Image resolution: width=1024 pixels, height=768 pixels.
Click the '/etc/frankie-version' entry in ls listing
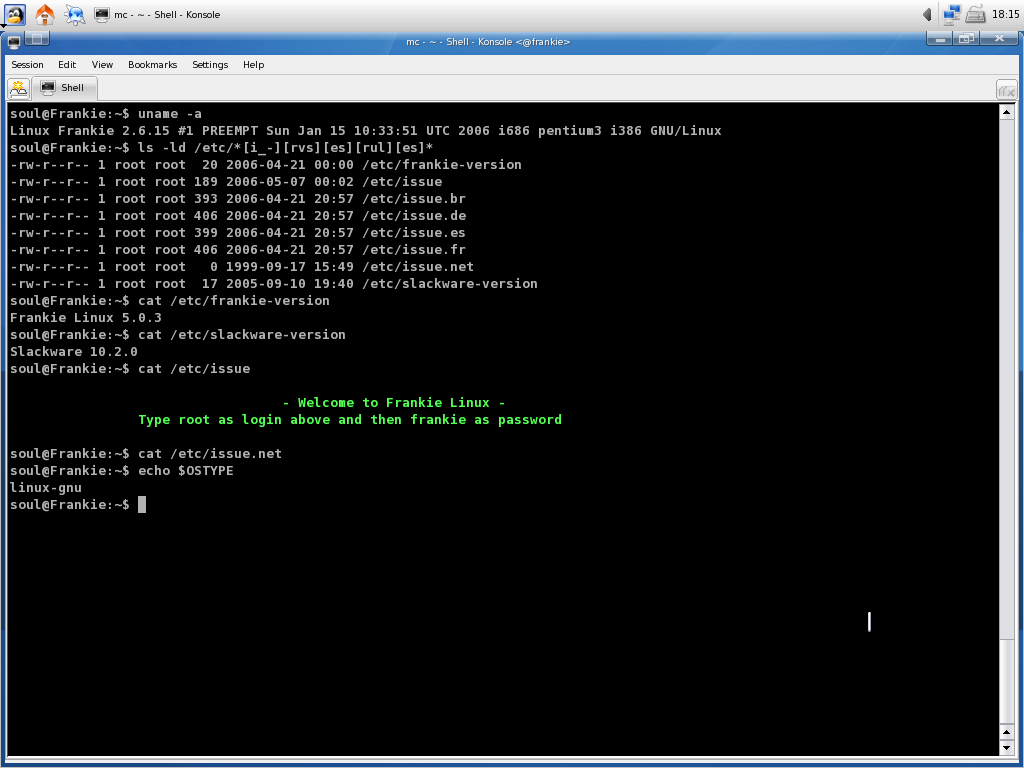point(441,165)
